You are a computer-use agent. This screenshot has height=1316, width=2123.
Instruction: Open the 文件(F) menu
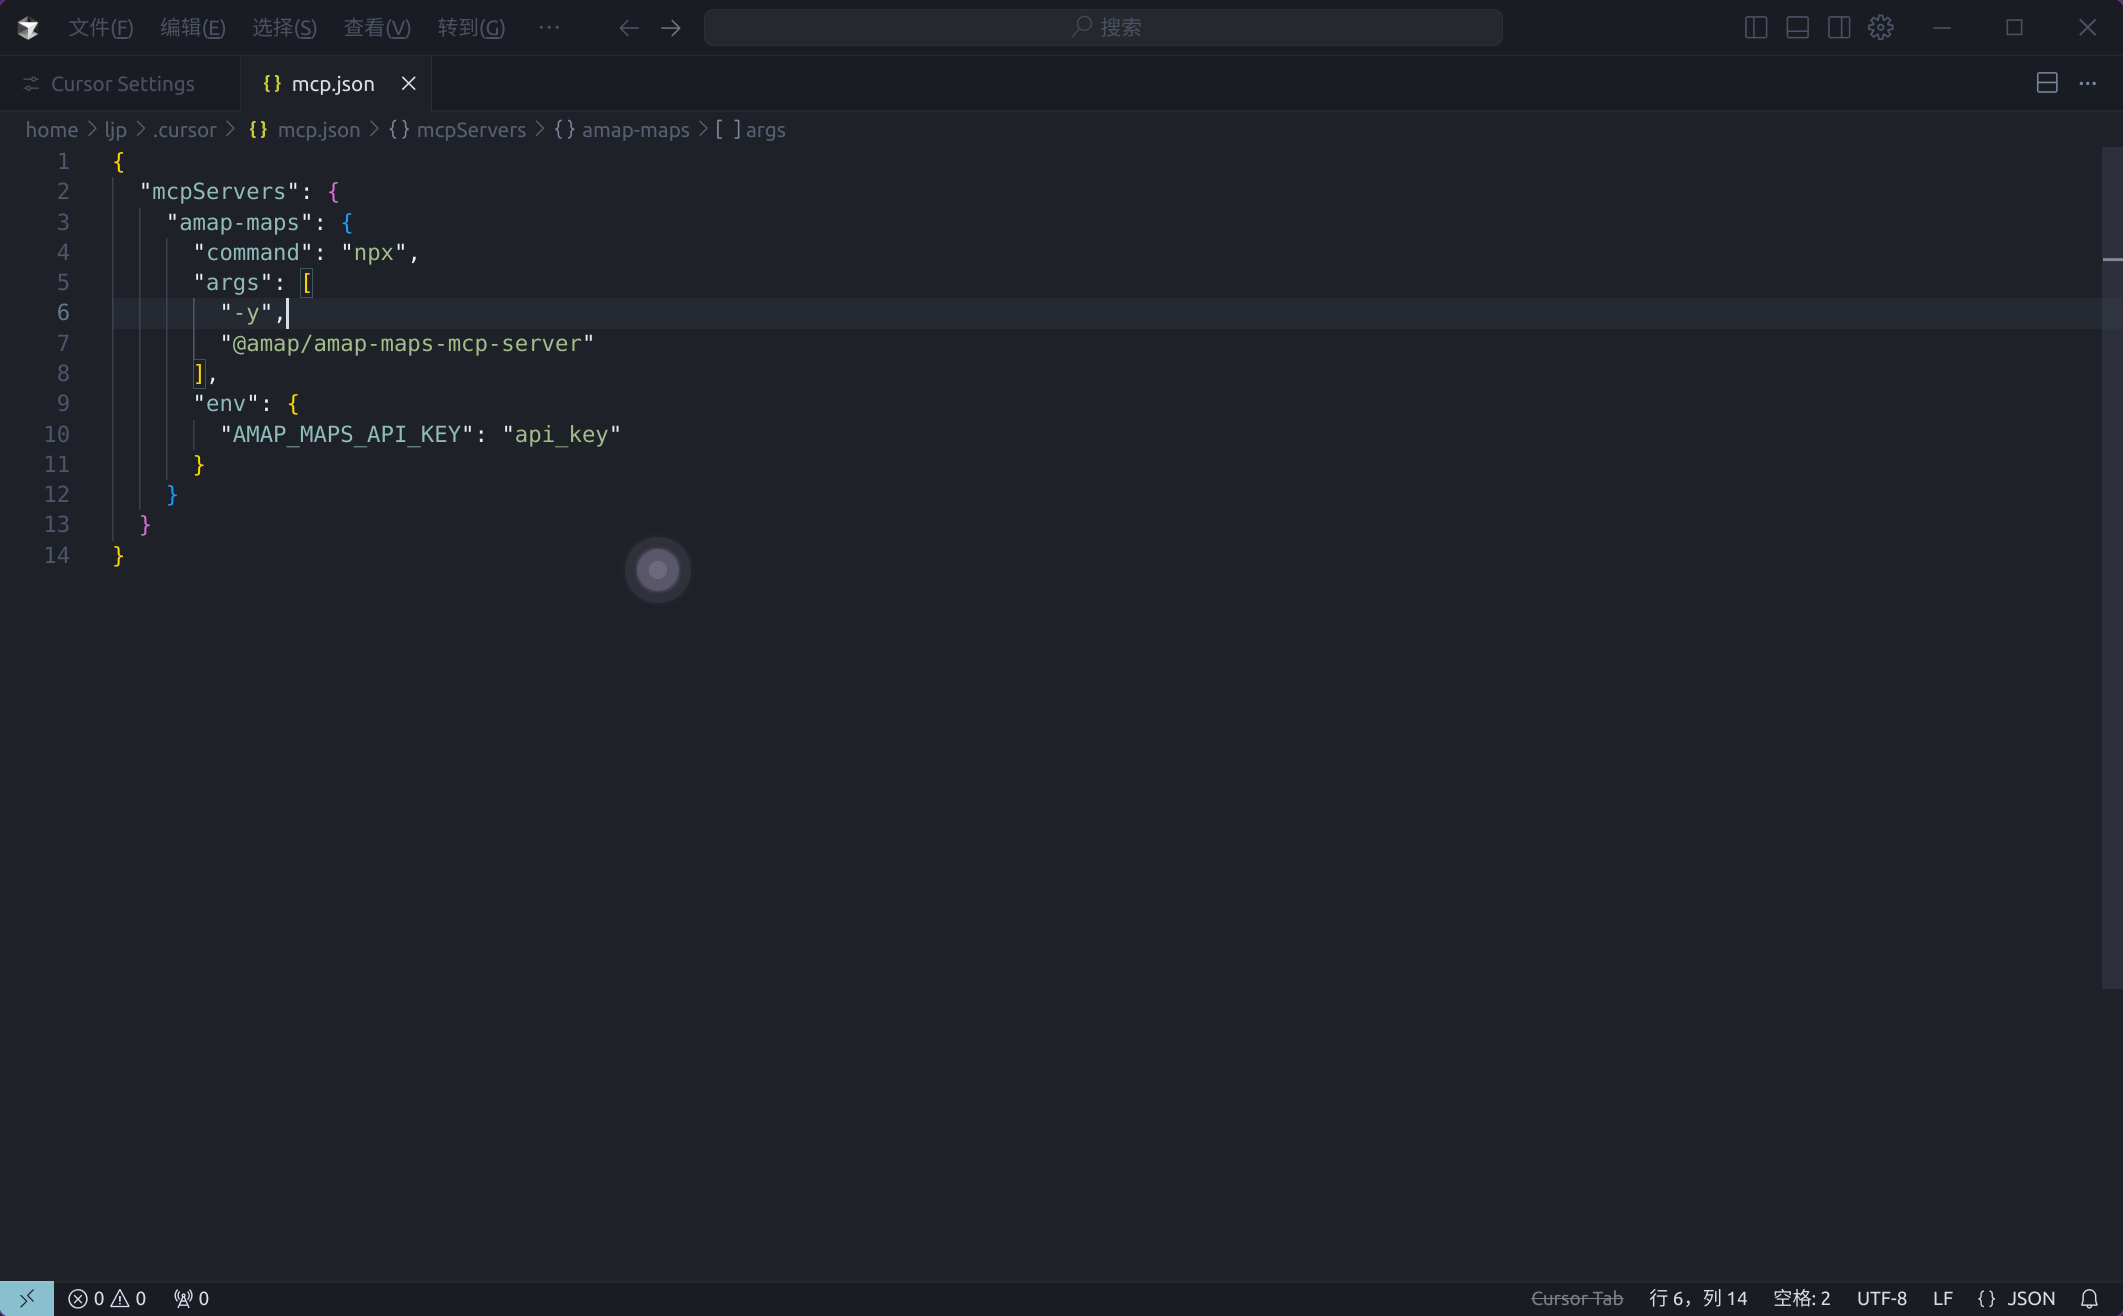[x=100, y=27]
